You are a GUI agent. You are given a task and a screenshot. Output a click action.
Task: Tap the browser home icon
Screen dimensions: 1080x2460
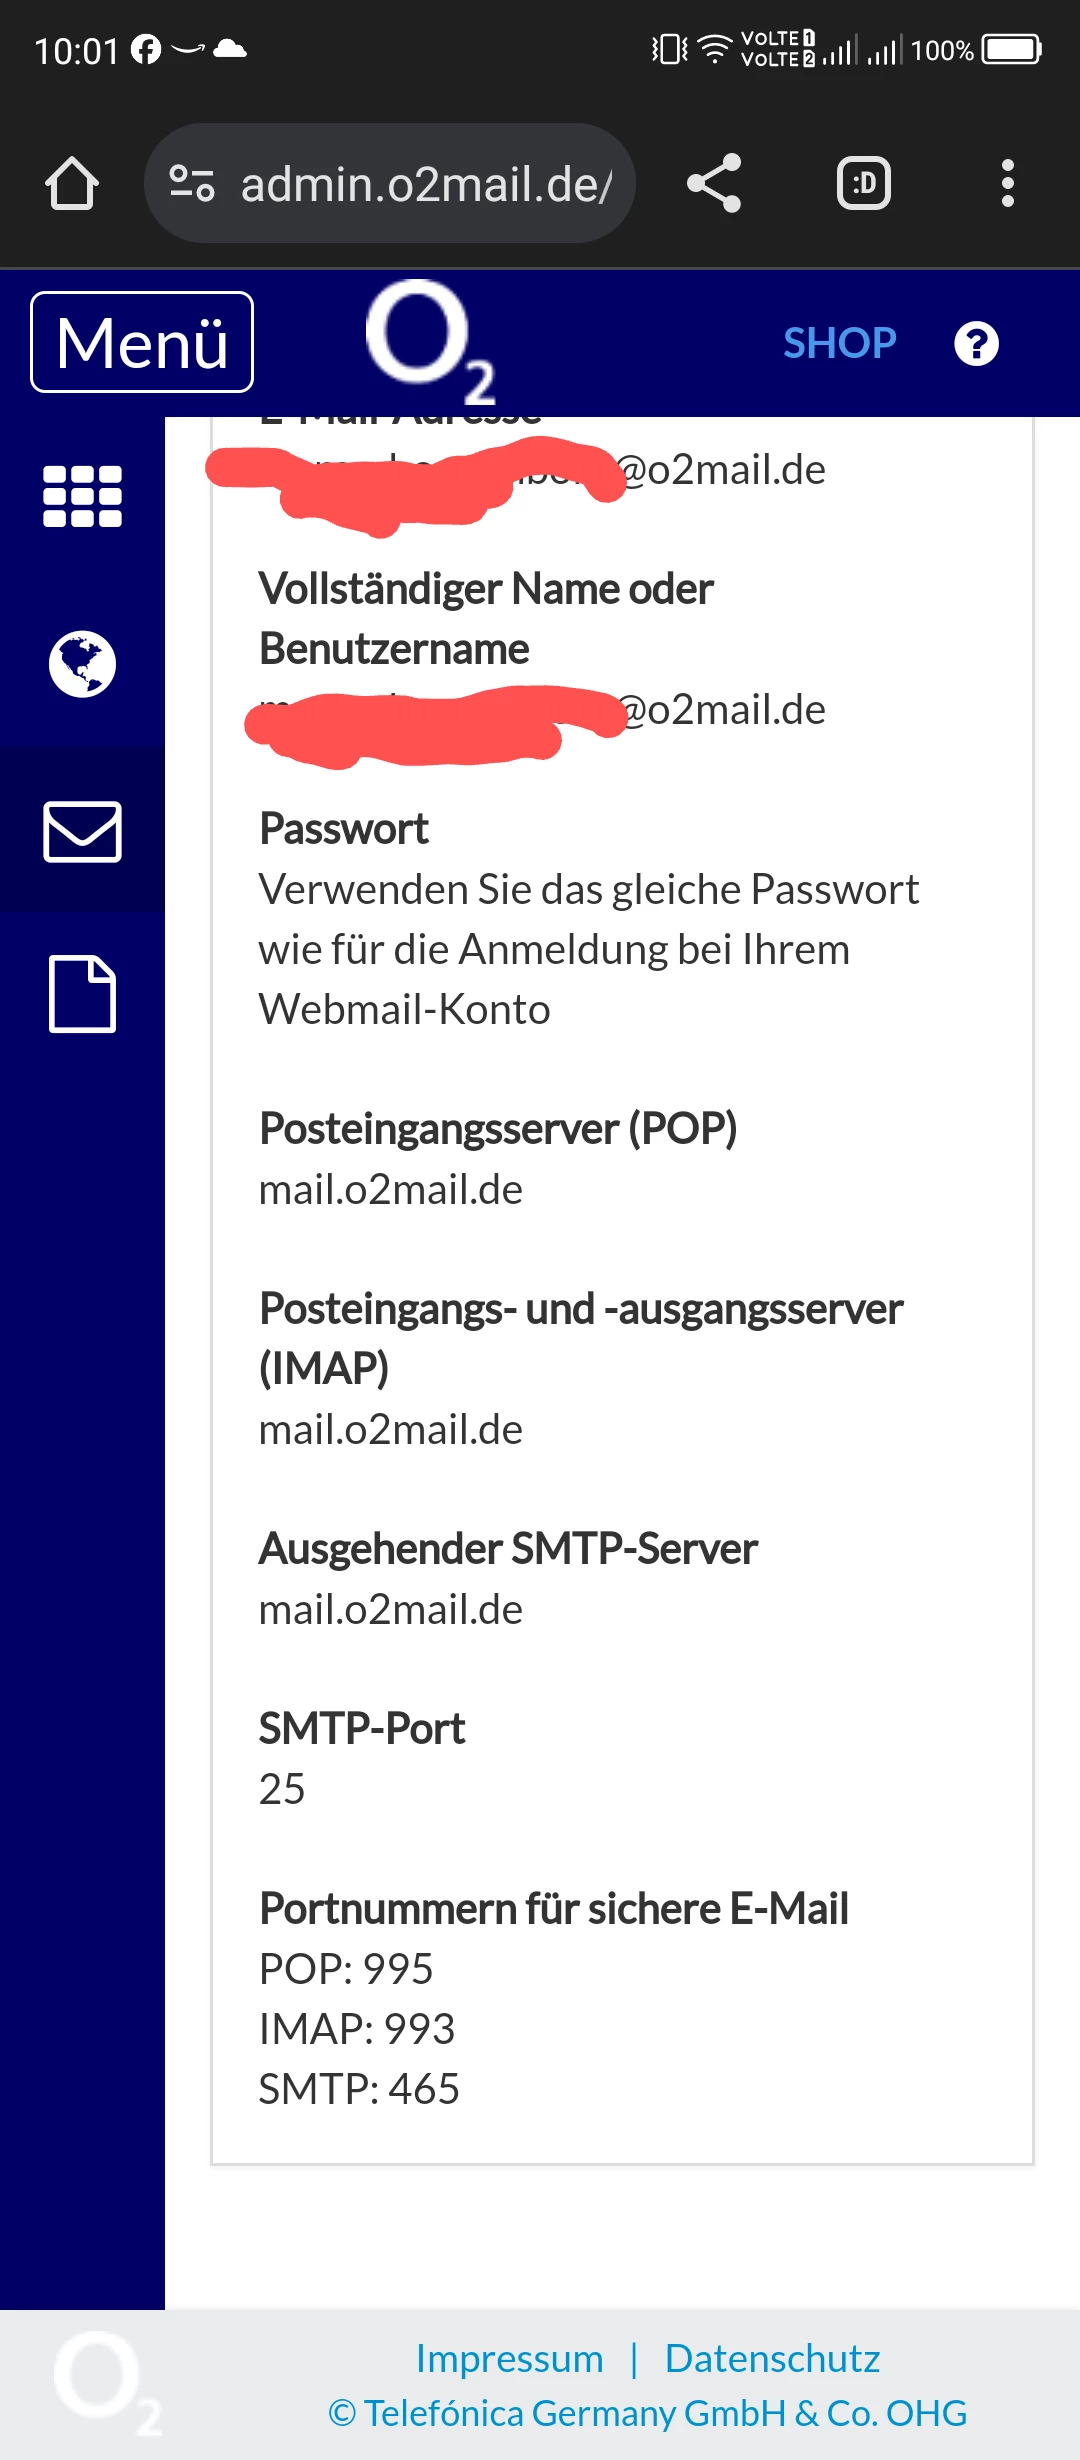click(72, 184)
